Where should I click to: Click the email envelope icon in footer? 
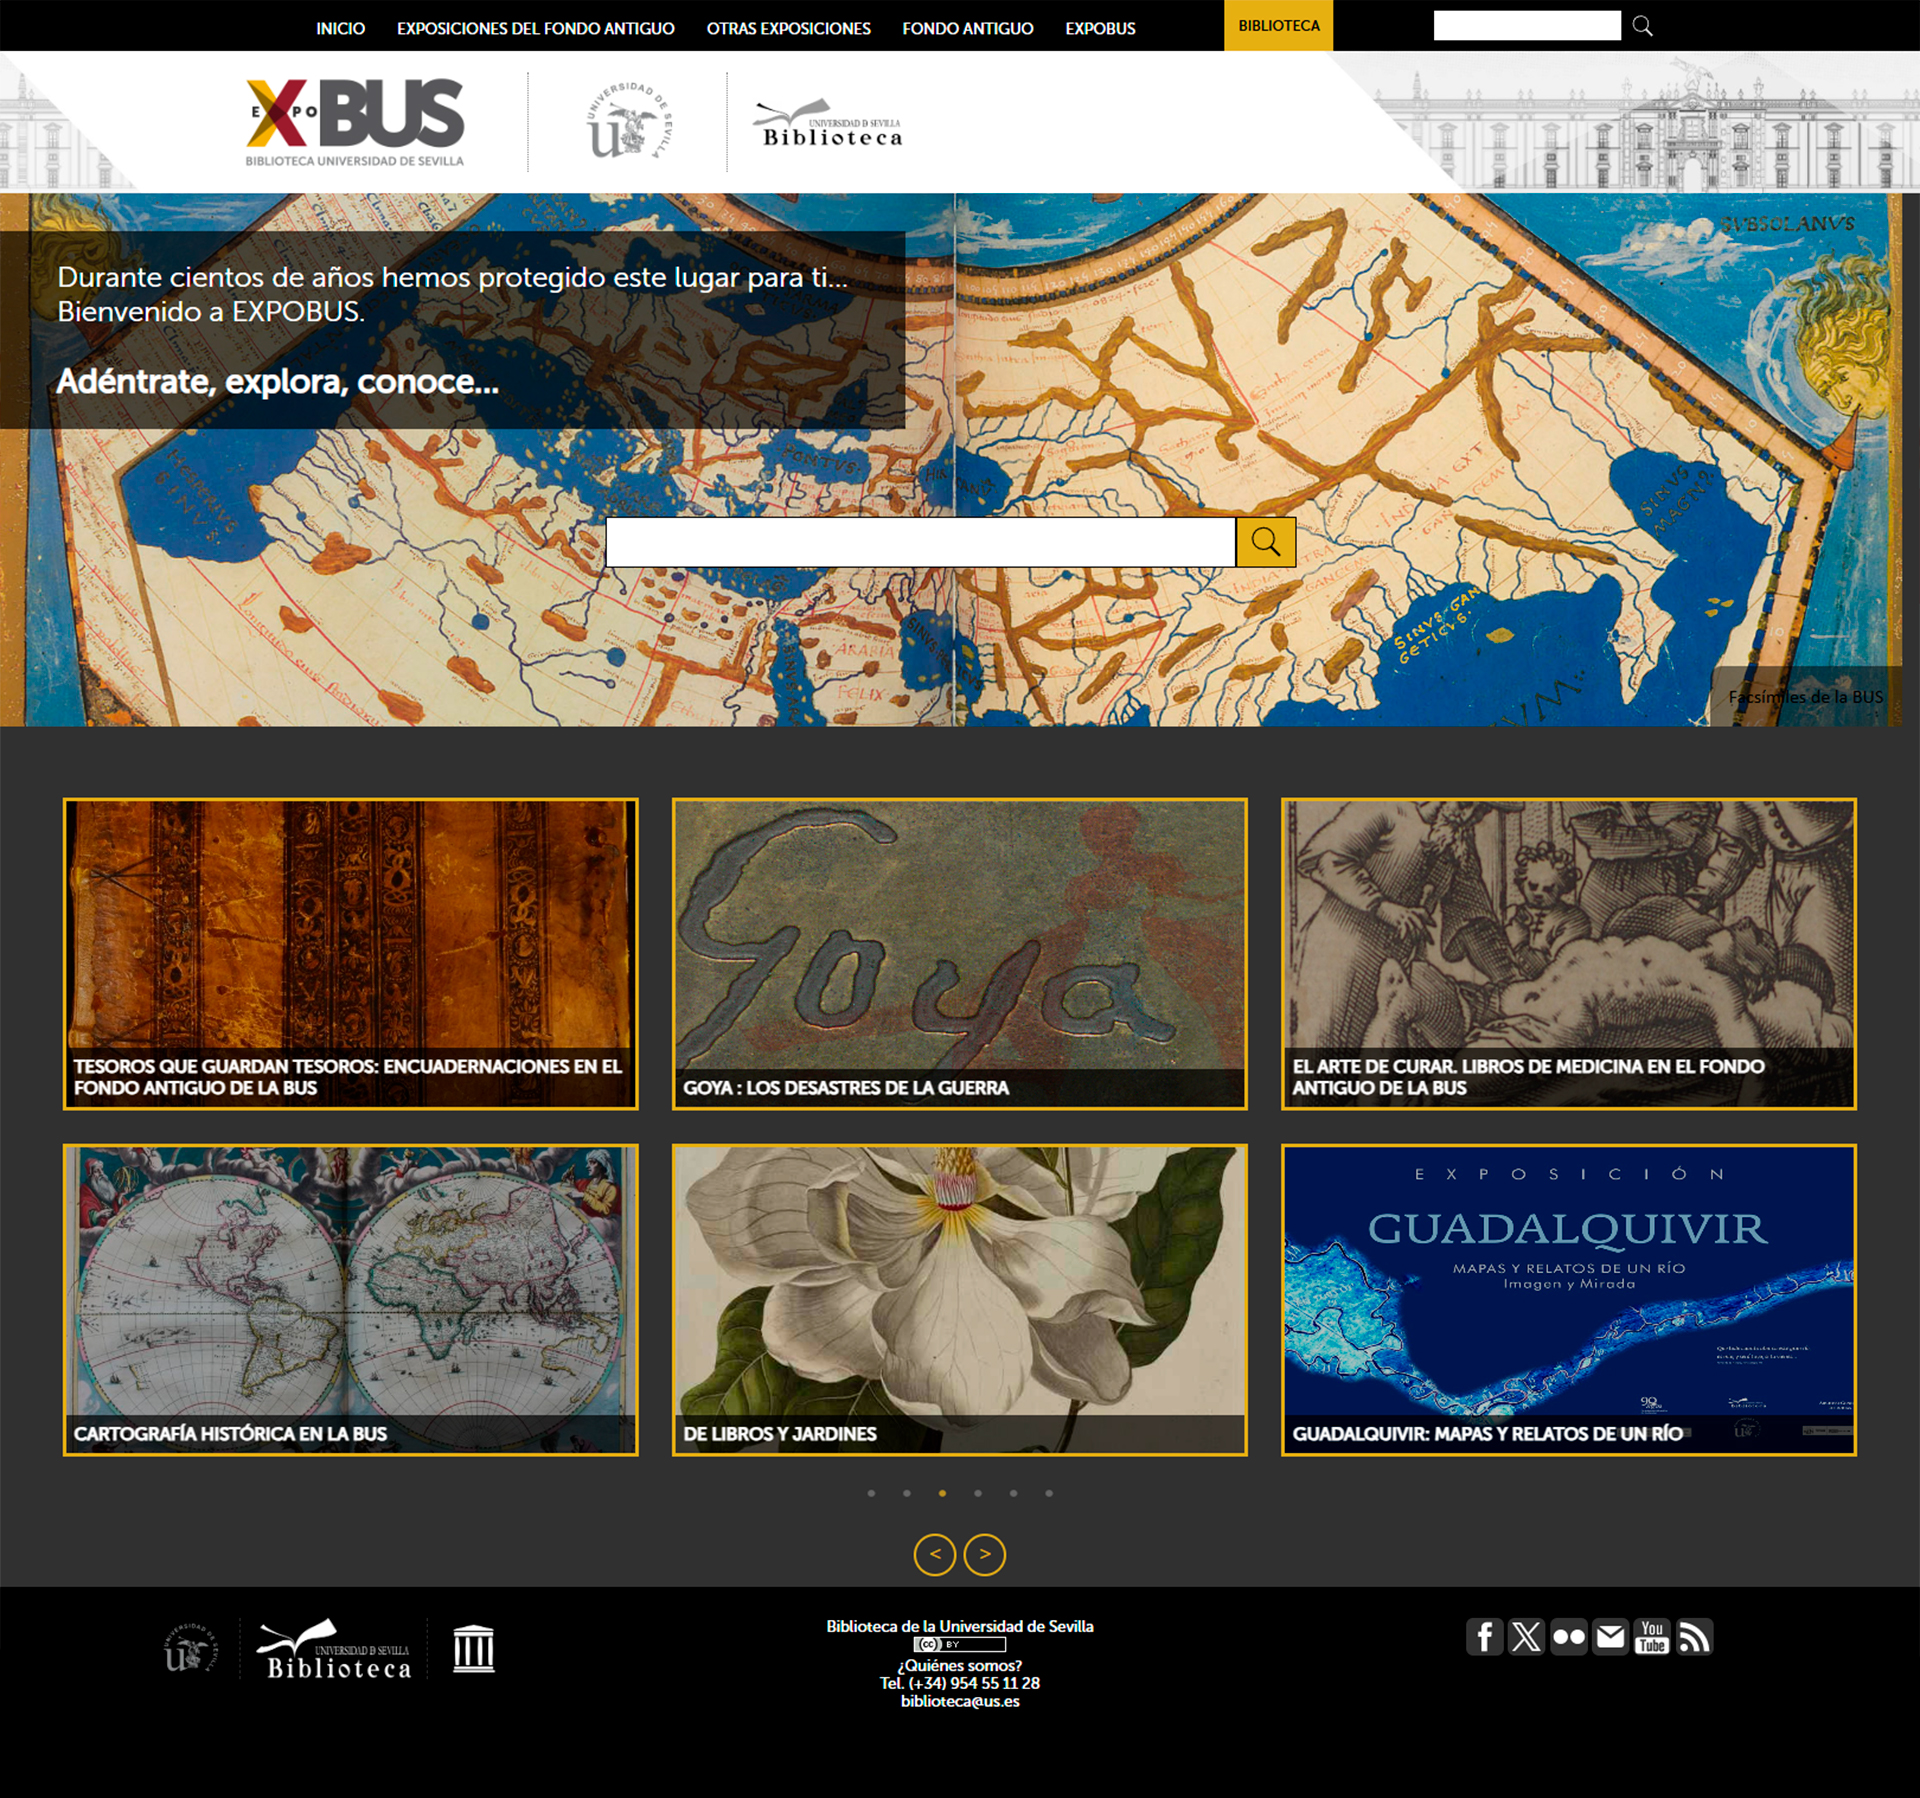pos(1610,1636)
